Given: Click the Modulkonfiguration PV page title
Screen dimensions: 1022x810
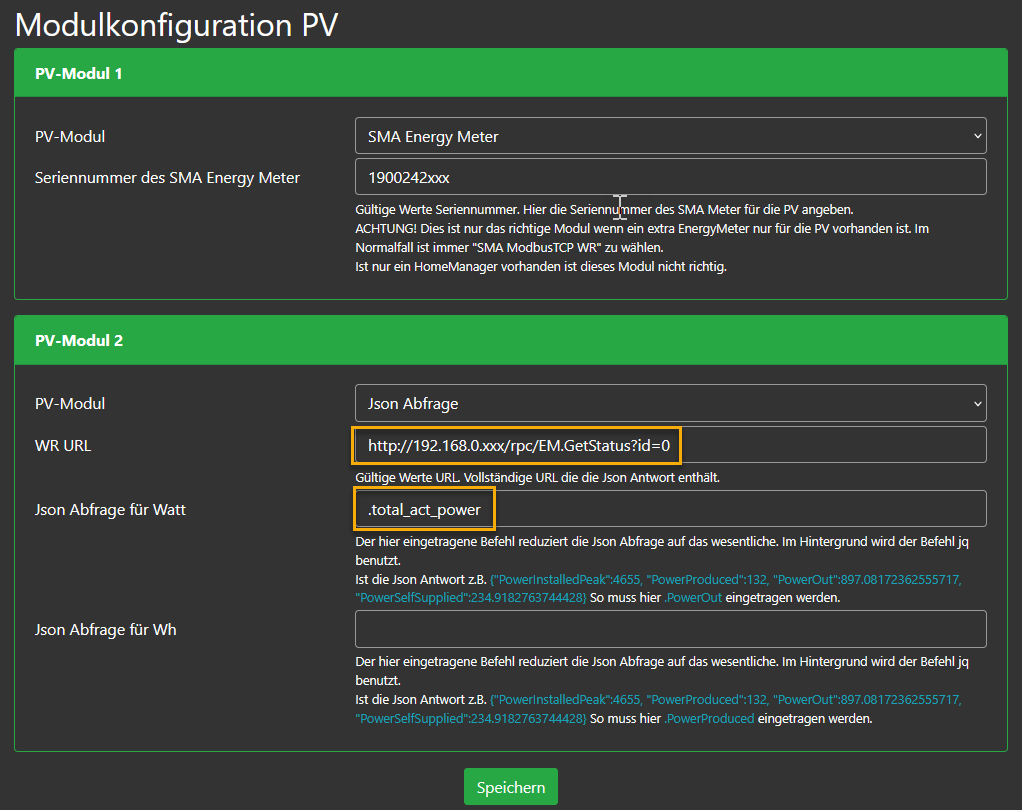Looking at the screenshot, I should point(177,24).
